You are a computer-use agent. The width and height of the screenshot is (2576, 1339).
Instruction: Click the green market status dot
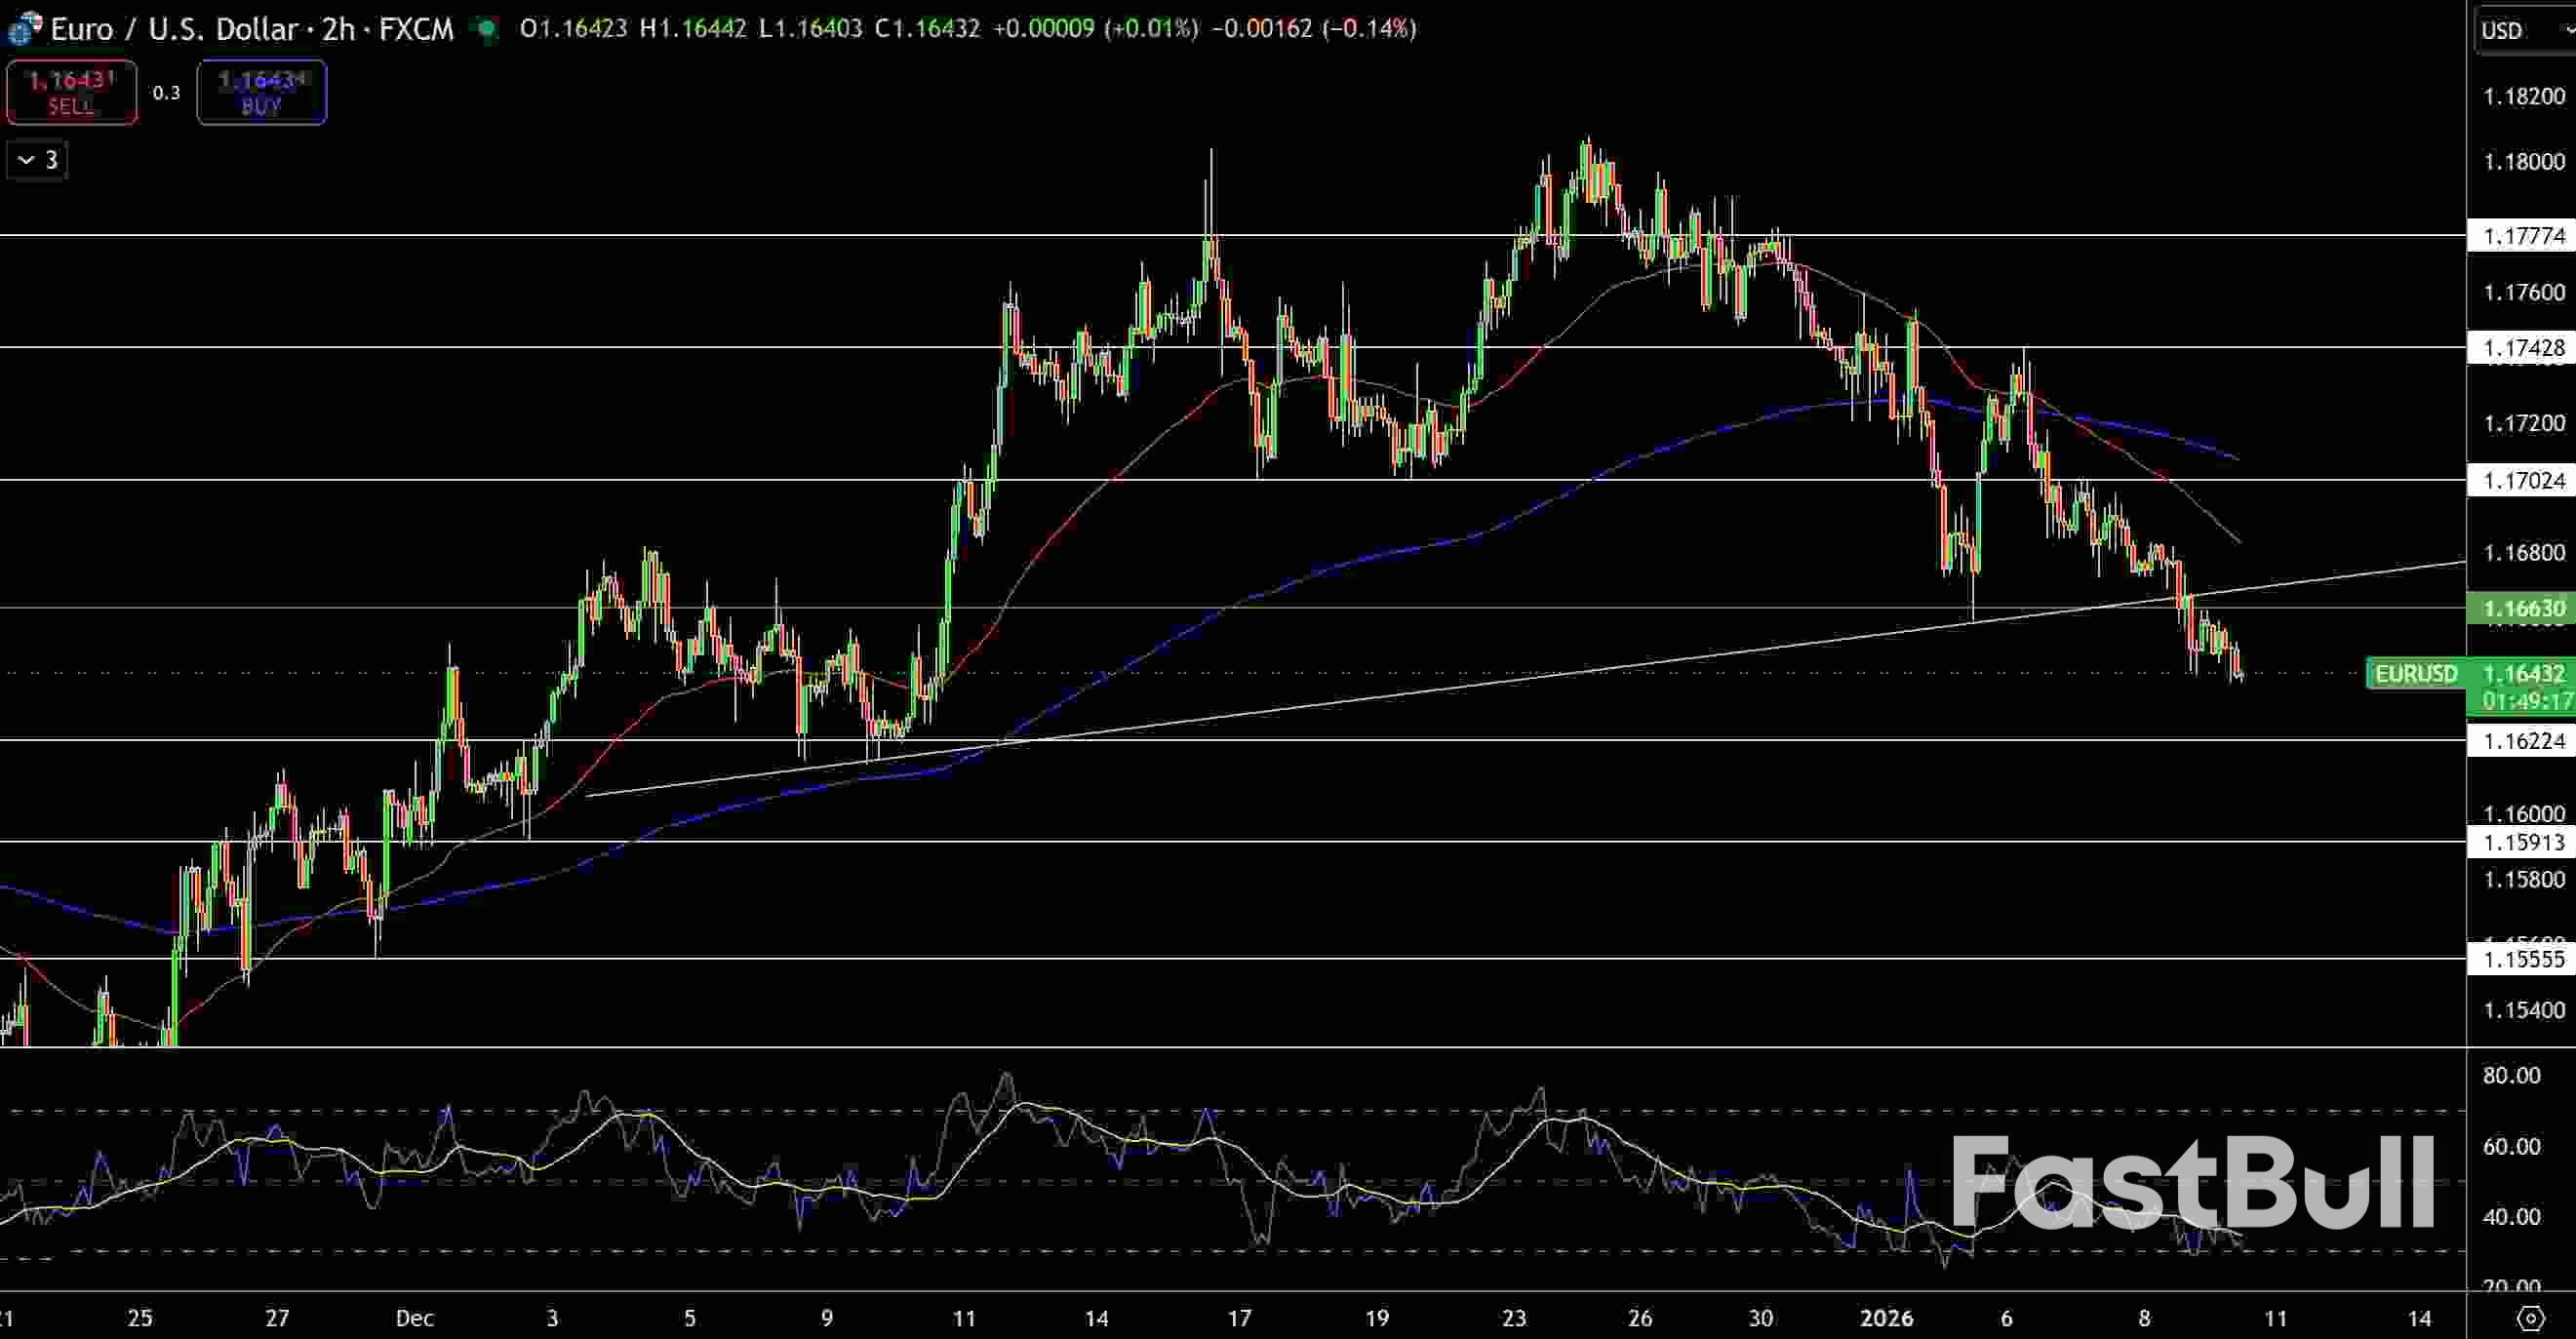coord(487,29)
